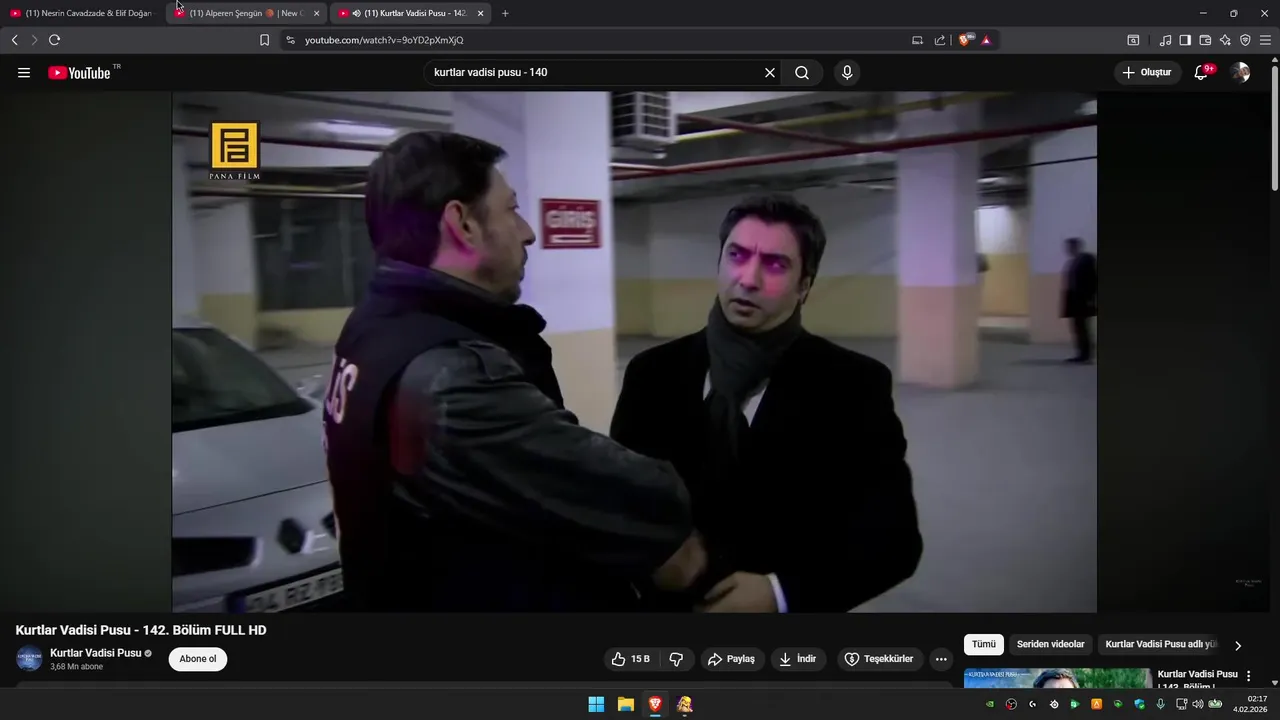Open YouTube guide hamburger menu
The image size is (1280, 720).
click(24, 72)
